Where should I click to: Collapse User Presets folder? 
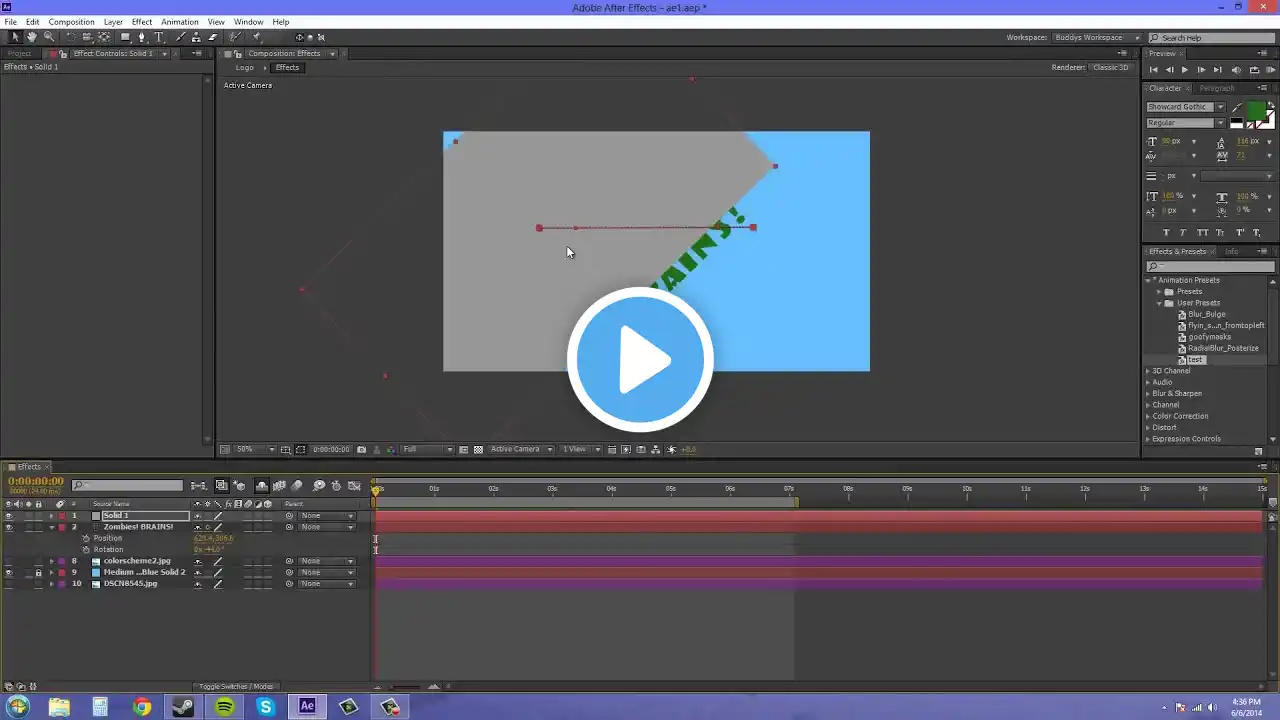(x=1160, y=303)
